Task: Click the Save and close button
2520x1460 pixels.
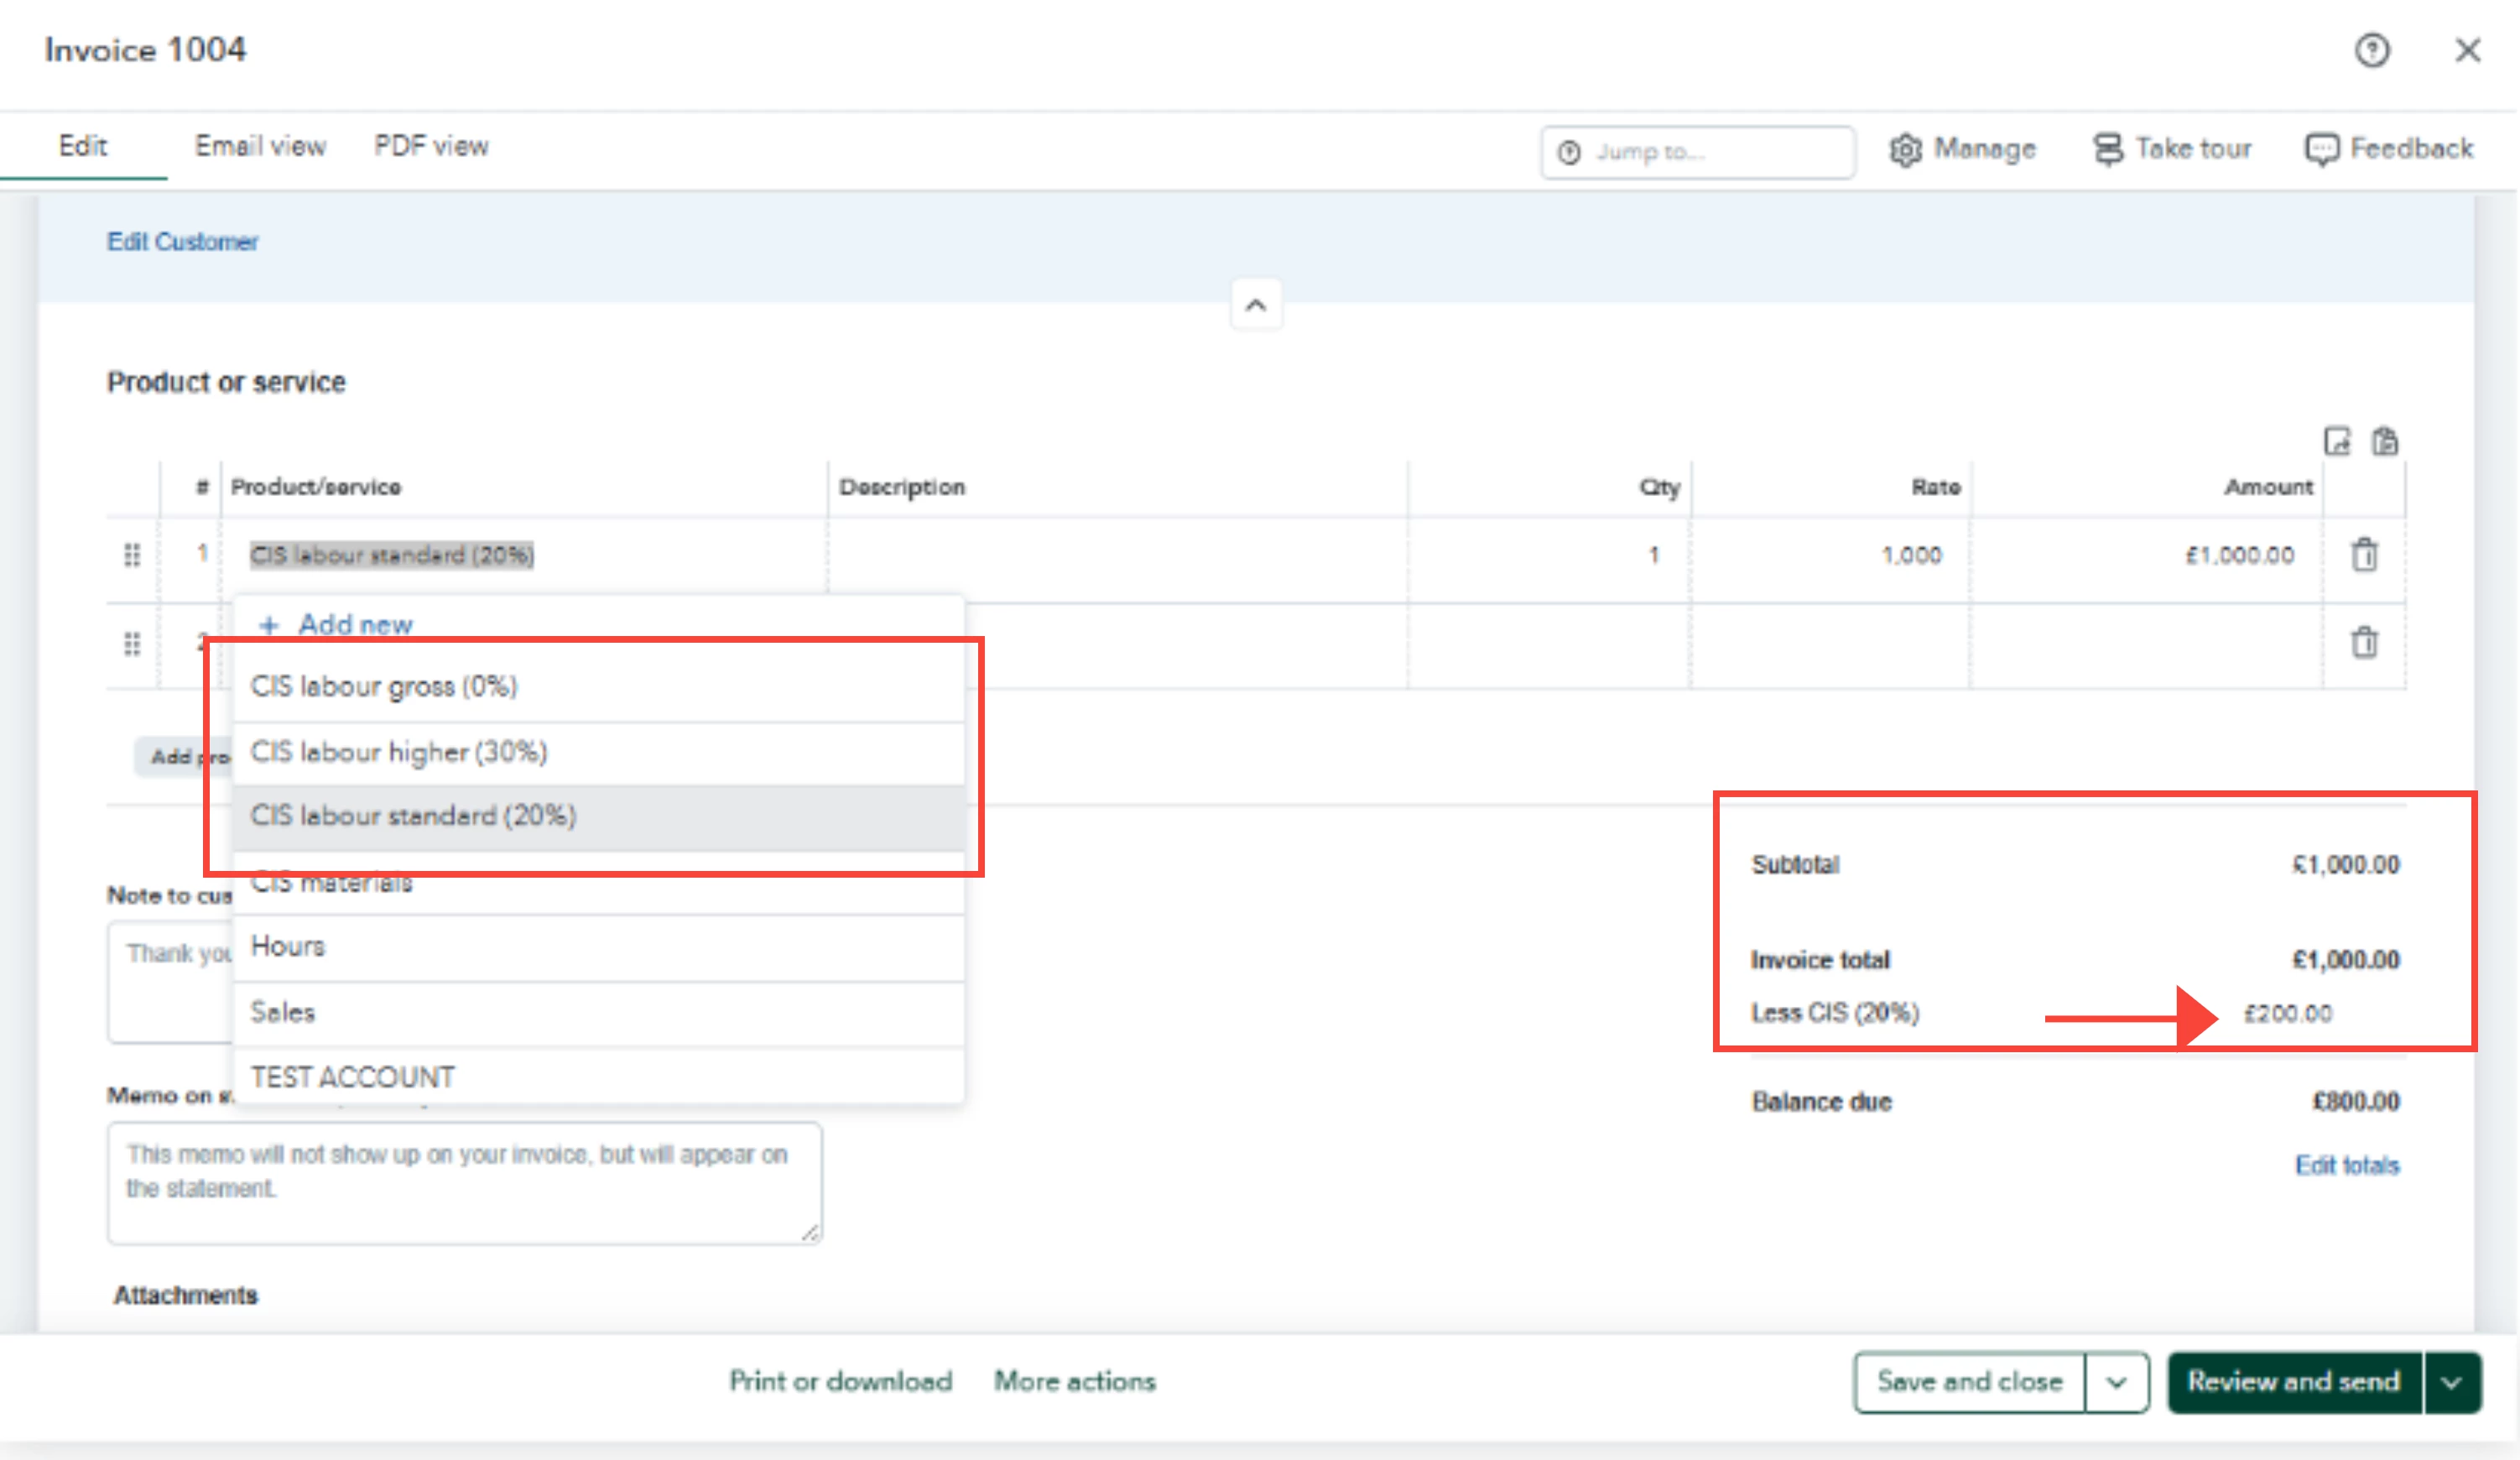Action: 1969,1382
